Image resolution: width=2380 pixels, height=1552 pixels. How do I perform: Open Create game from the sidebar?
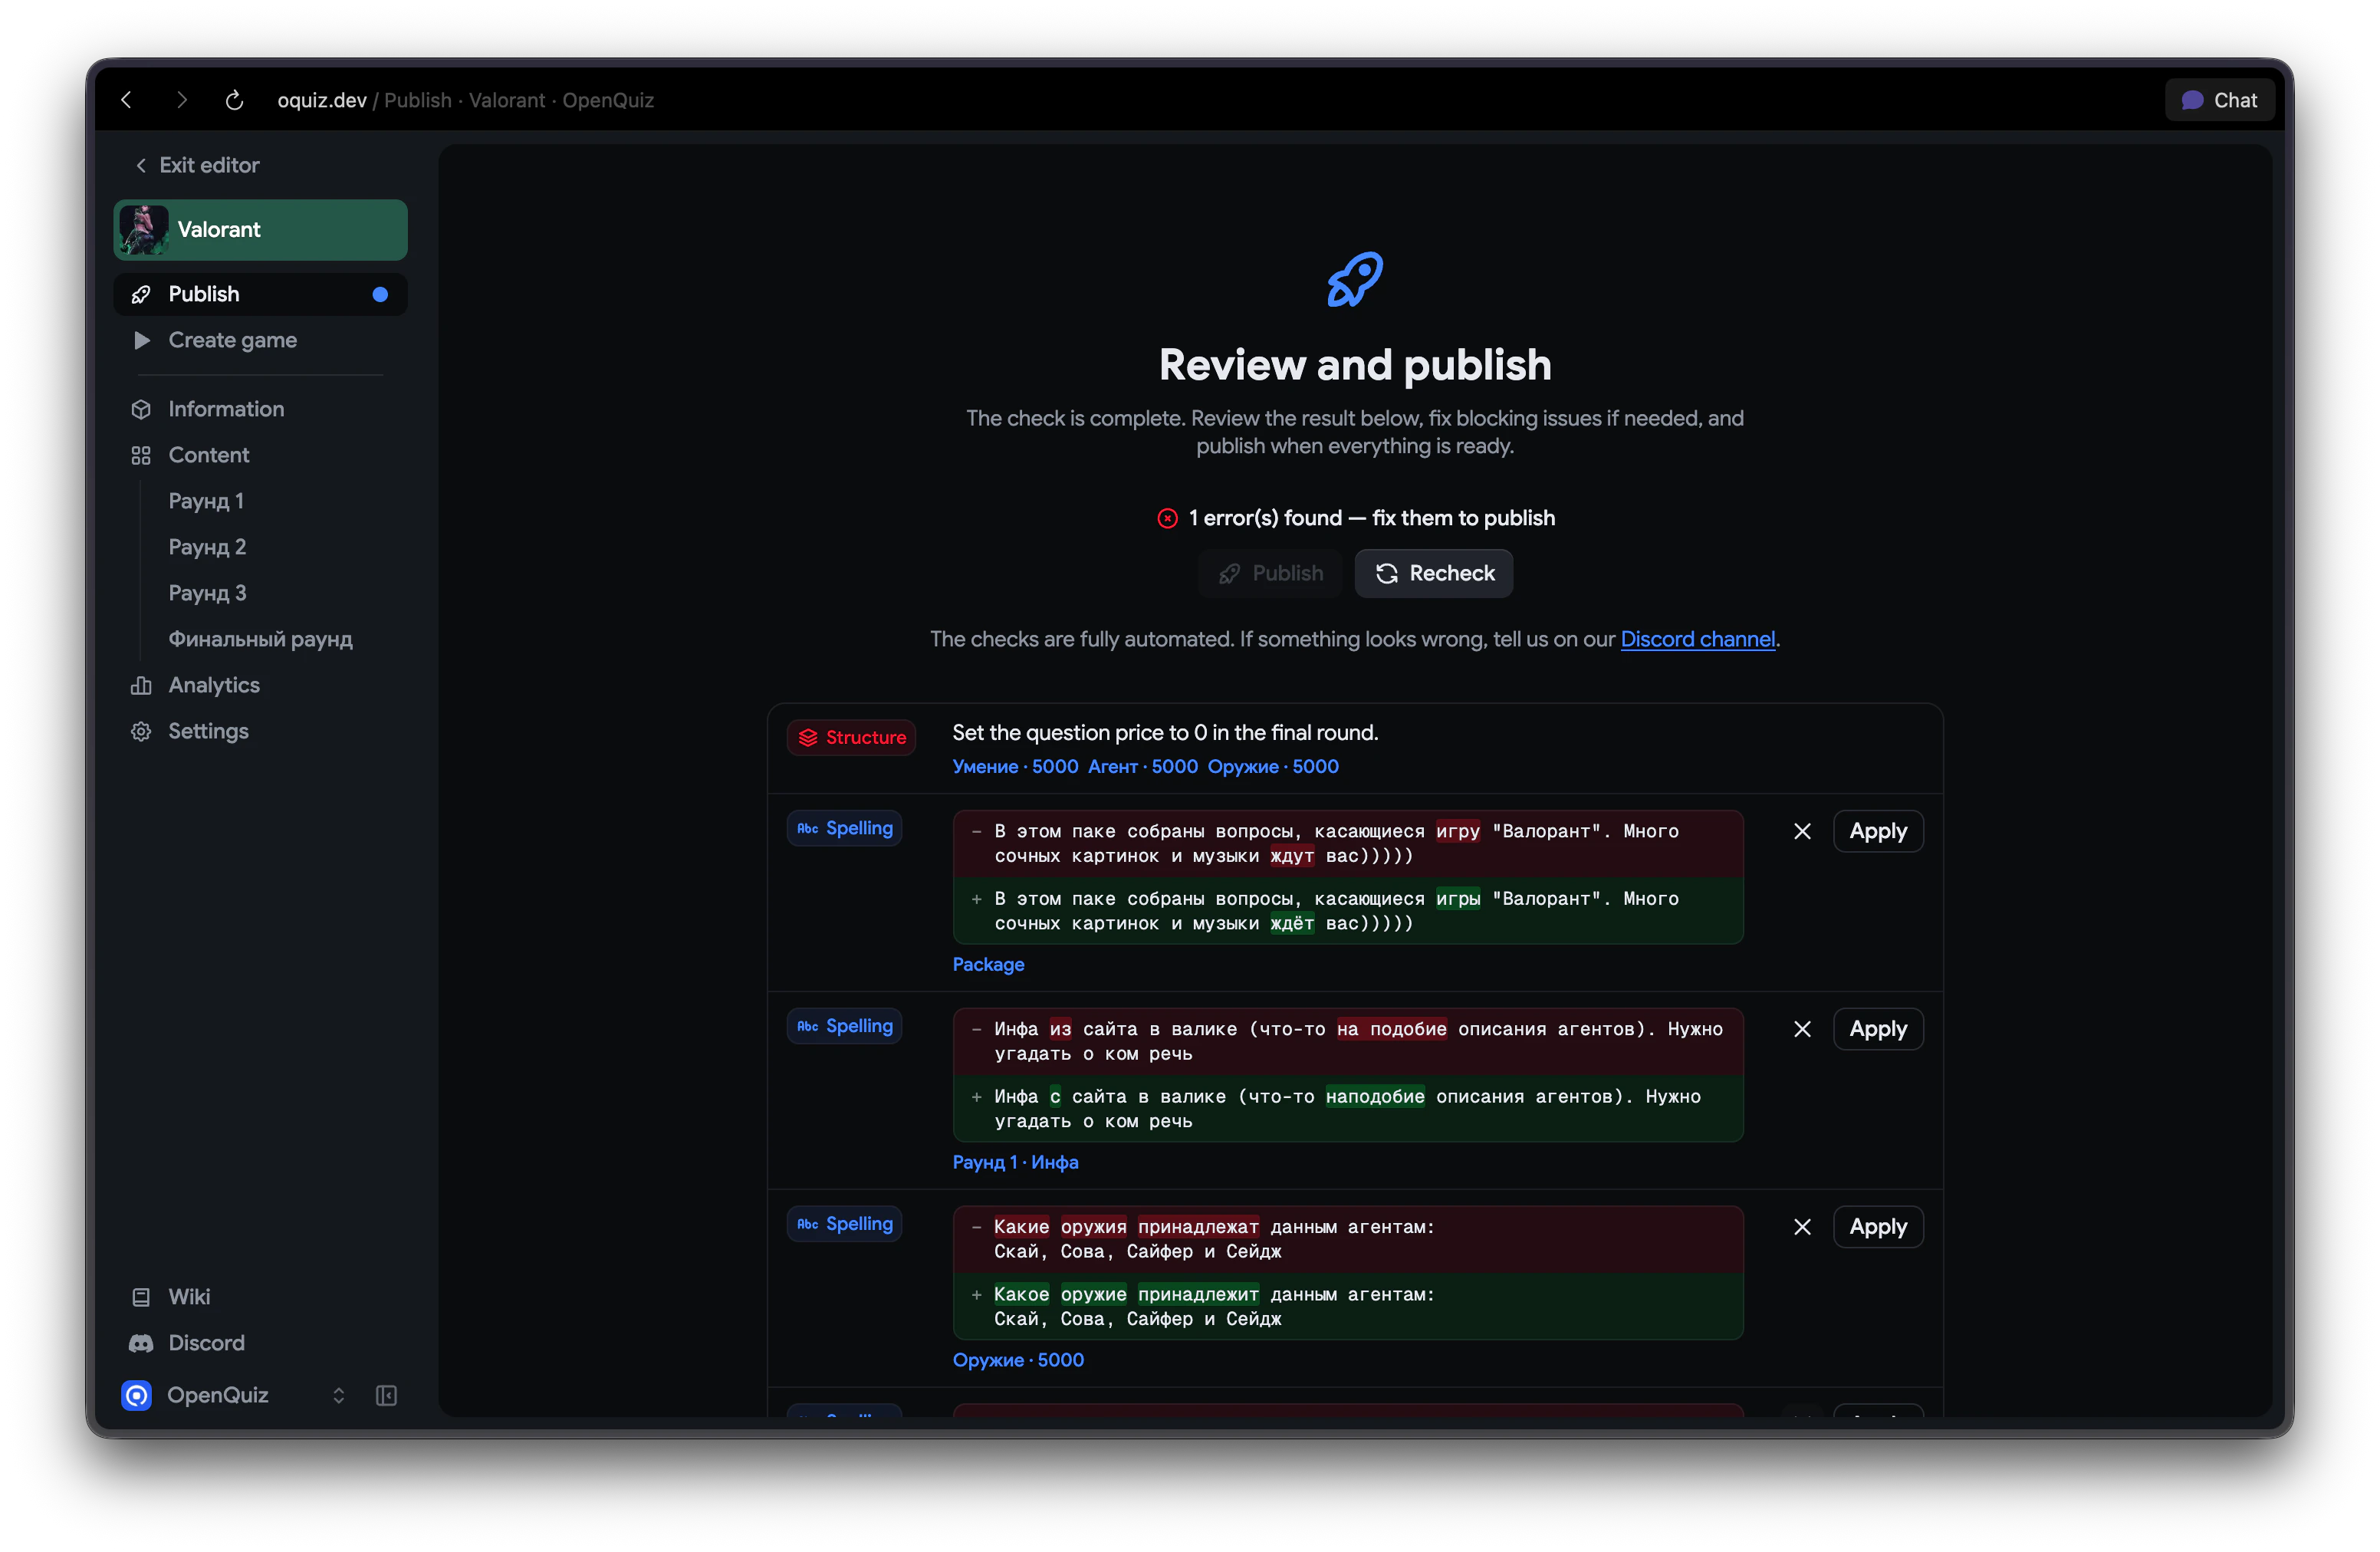click(260, 340)
